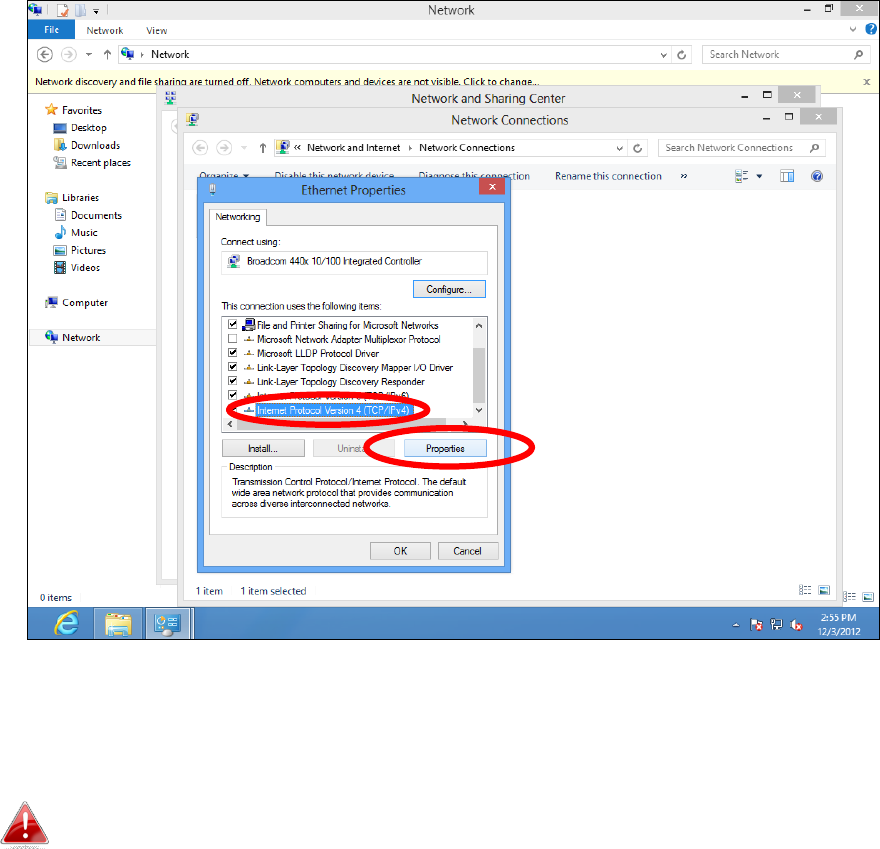Open File Explorer from the taskbar
This screenshot has height=849, width=880.
point(118,623)
